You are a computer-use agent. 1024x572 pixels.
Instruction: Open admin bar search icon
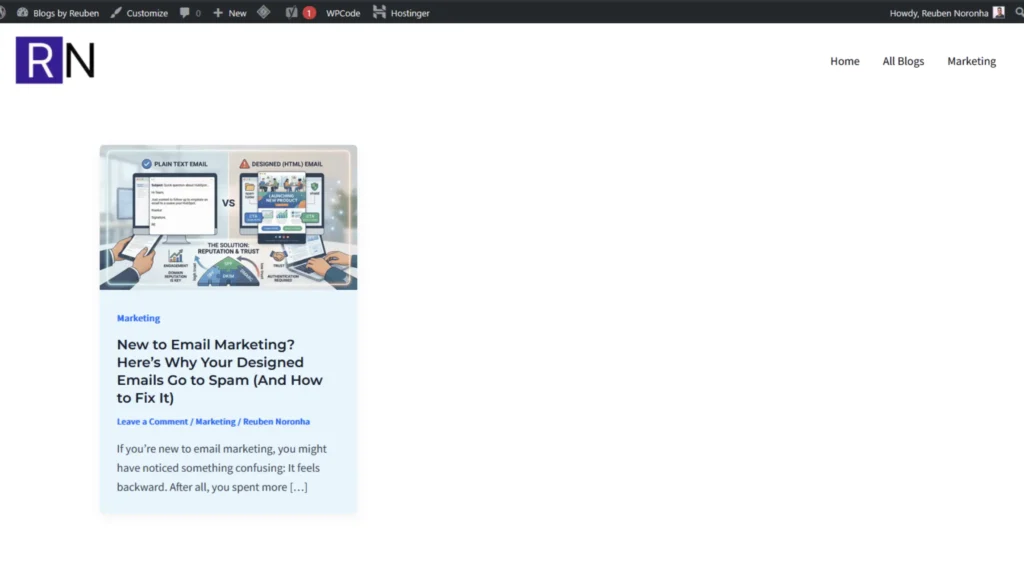point(1019,12)
